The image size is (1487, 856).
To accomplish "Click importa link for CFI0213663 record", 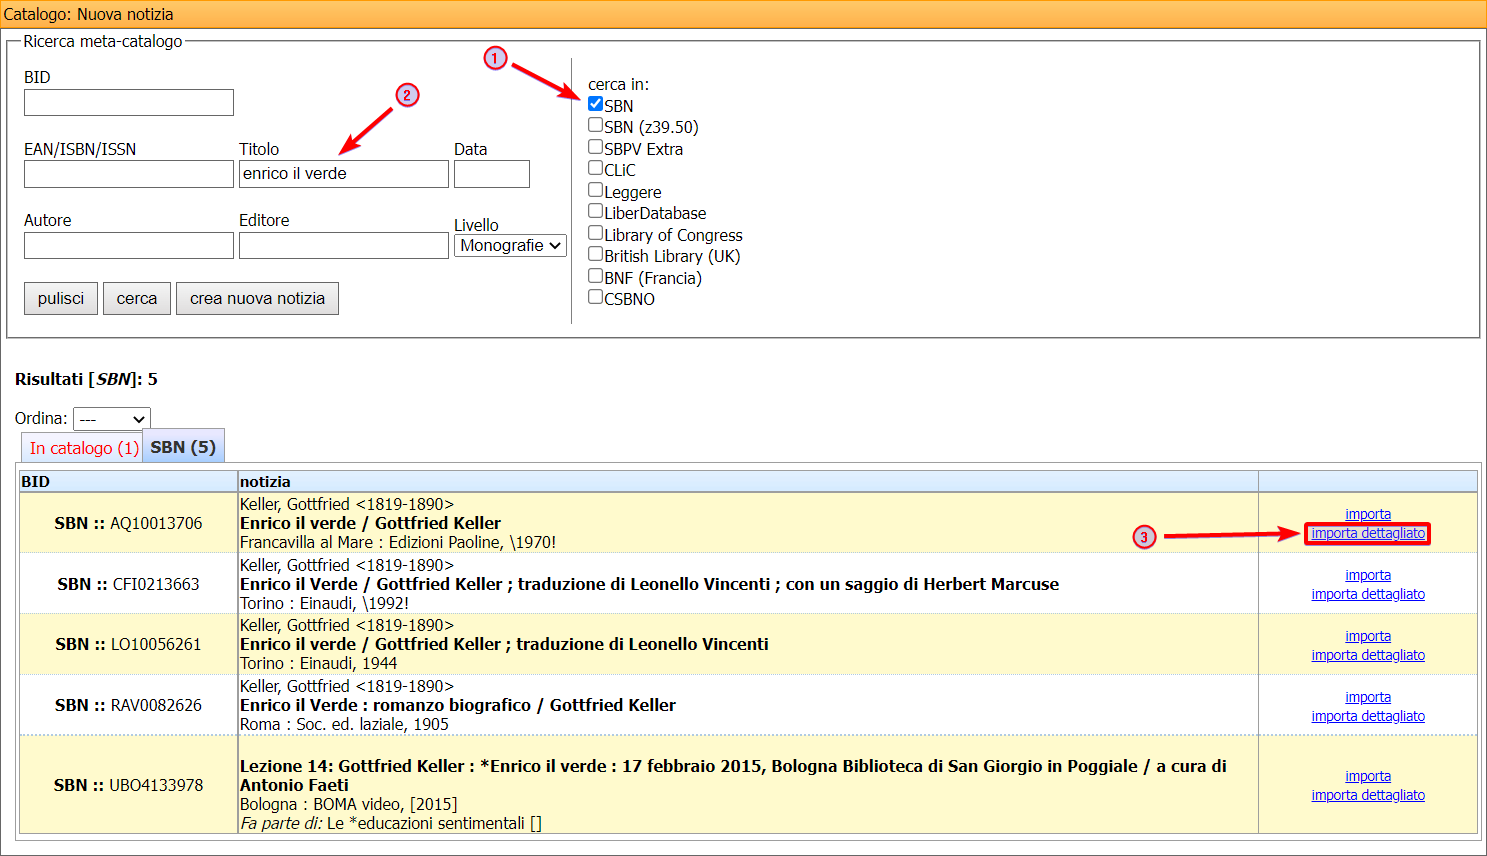I will (1367, 576).
